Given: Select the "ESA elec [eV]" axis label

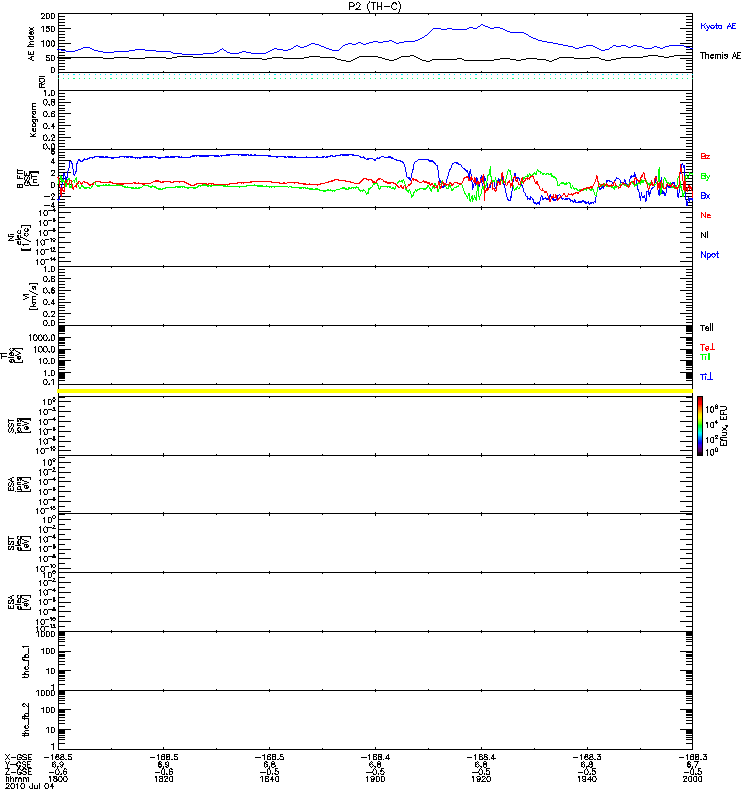Looking at the screenshot, I should [x=19, y=602].
